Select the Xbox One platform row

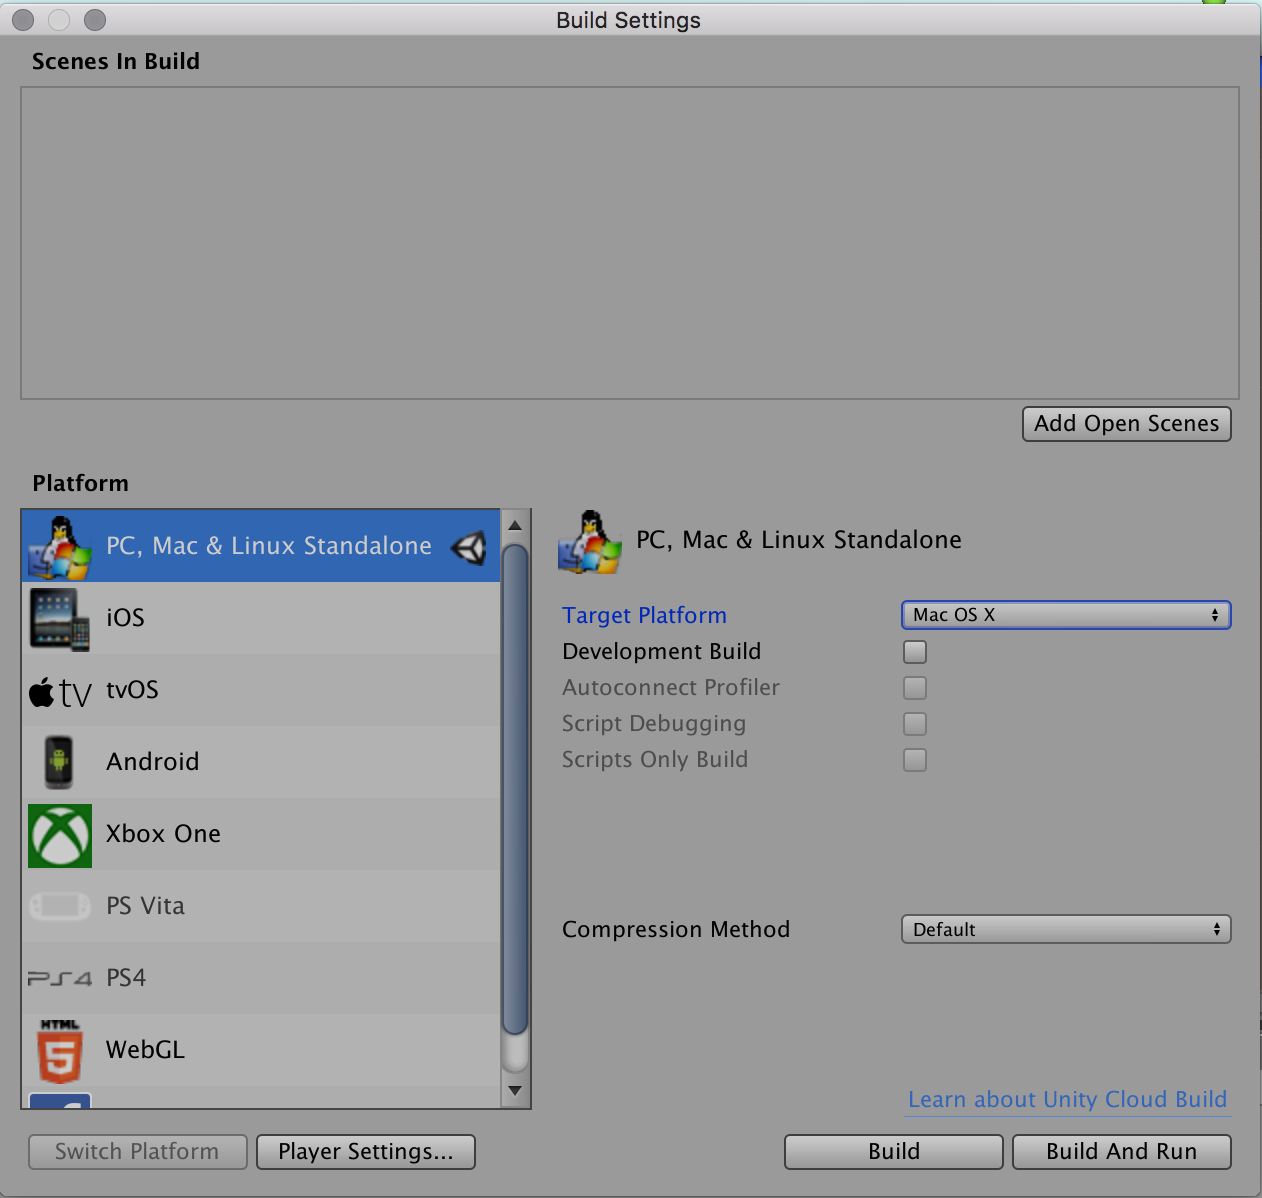(261, 834)
